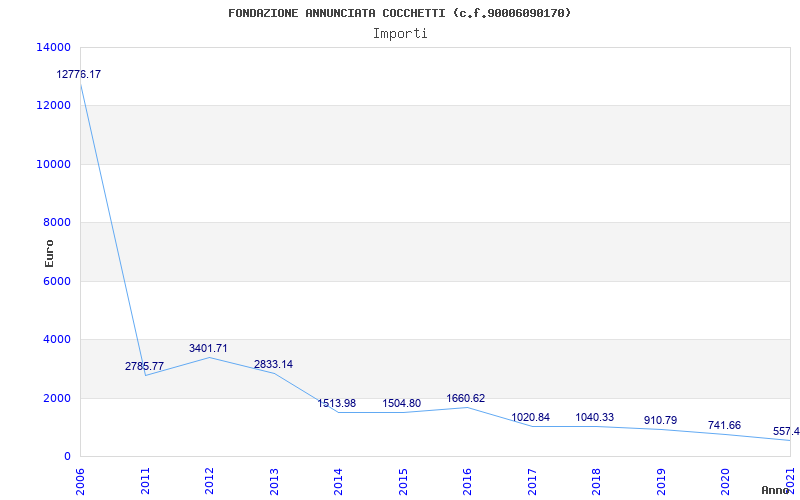Click the 2006 year label
This screenshot has height=500, width=800.
(81, 481)
